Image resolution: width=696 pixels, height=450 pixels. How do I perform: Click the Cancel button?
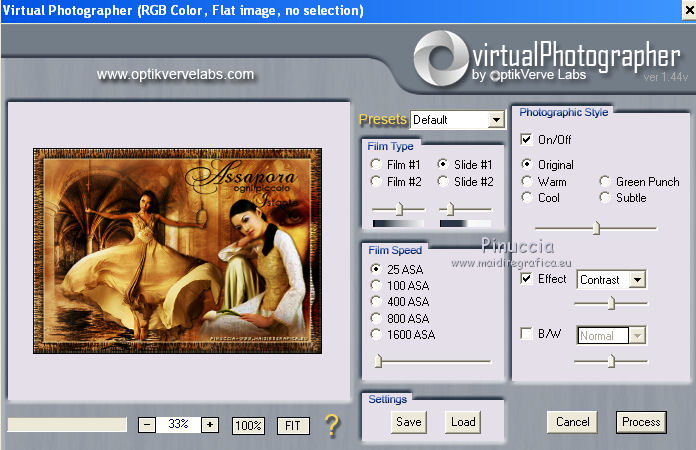click(573, 422)
